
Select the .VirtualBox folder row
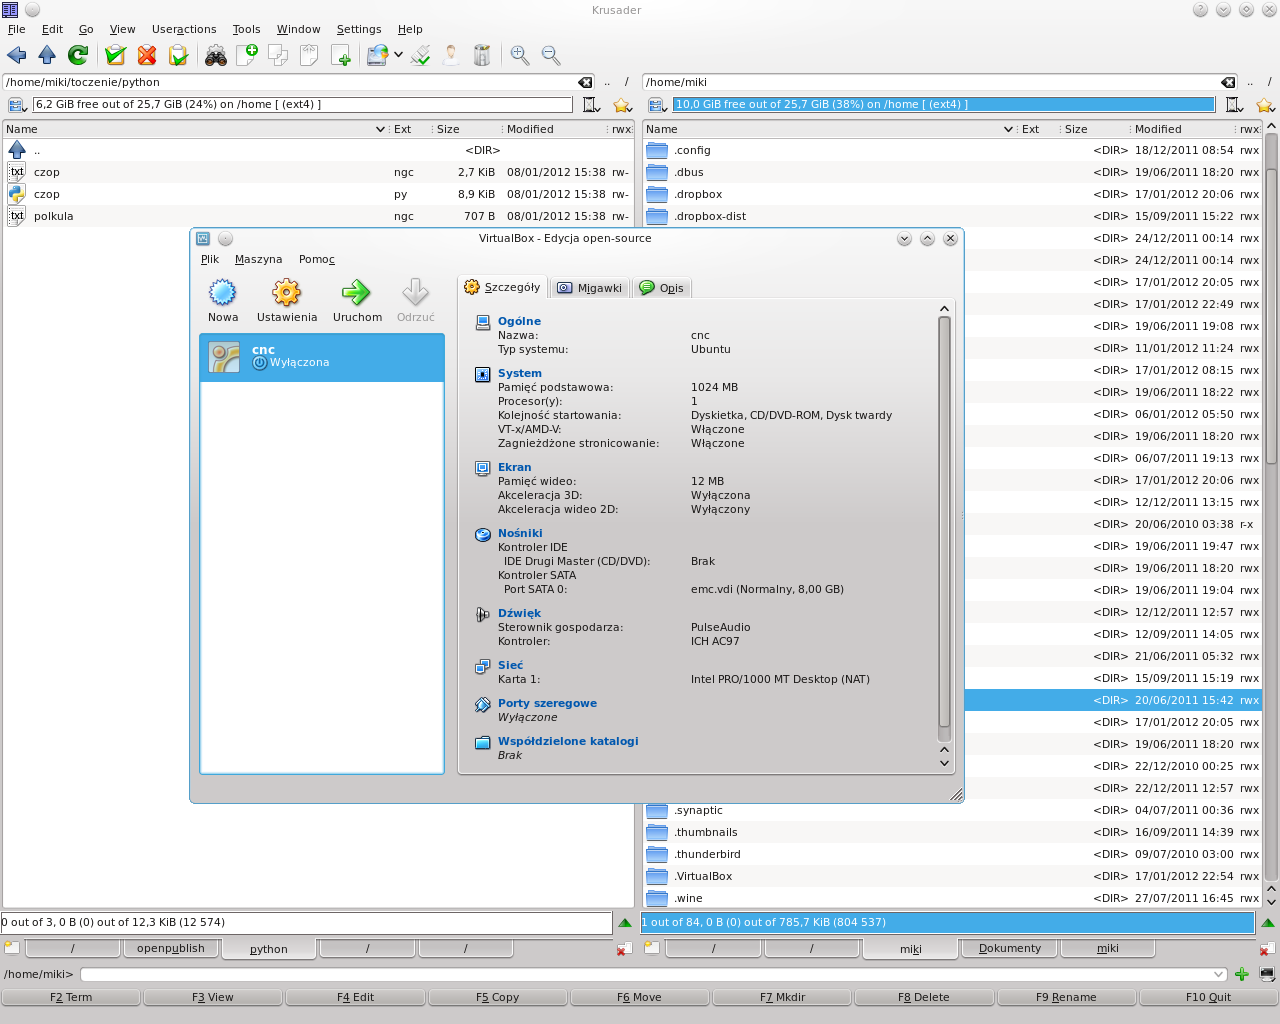coord(951,876)
